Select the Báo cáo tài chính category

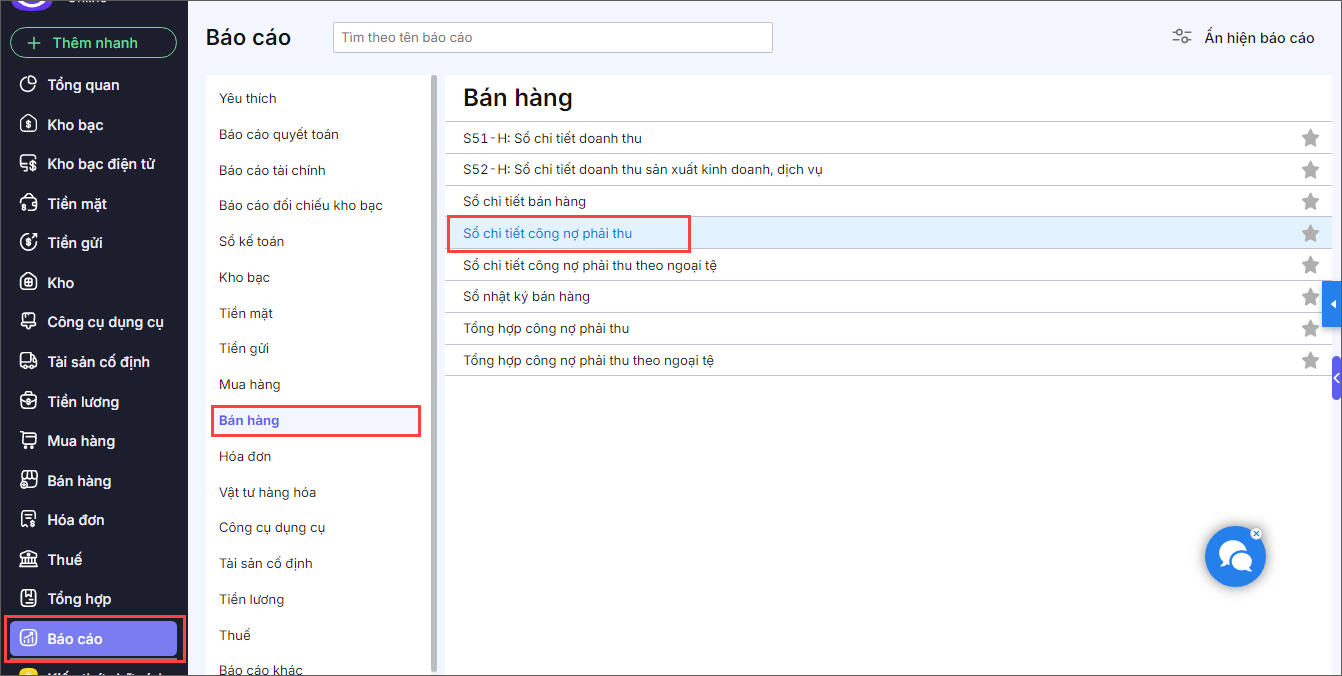[x=272, y=170]
